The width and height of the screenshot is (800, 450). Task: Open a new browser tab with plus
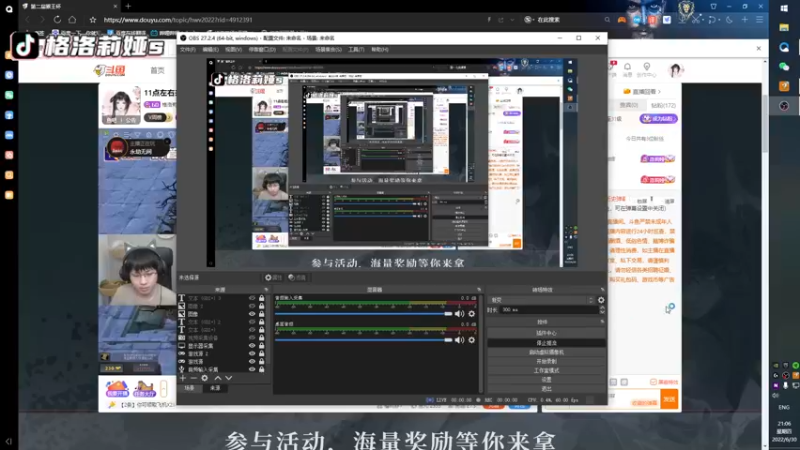coord(128,6)
